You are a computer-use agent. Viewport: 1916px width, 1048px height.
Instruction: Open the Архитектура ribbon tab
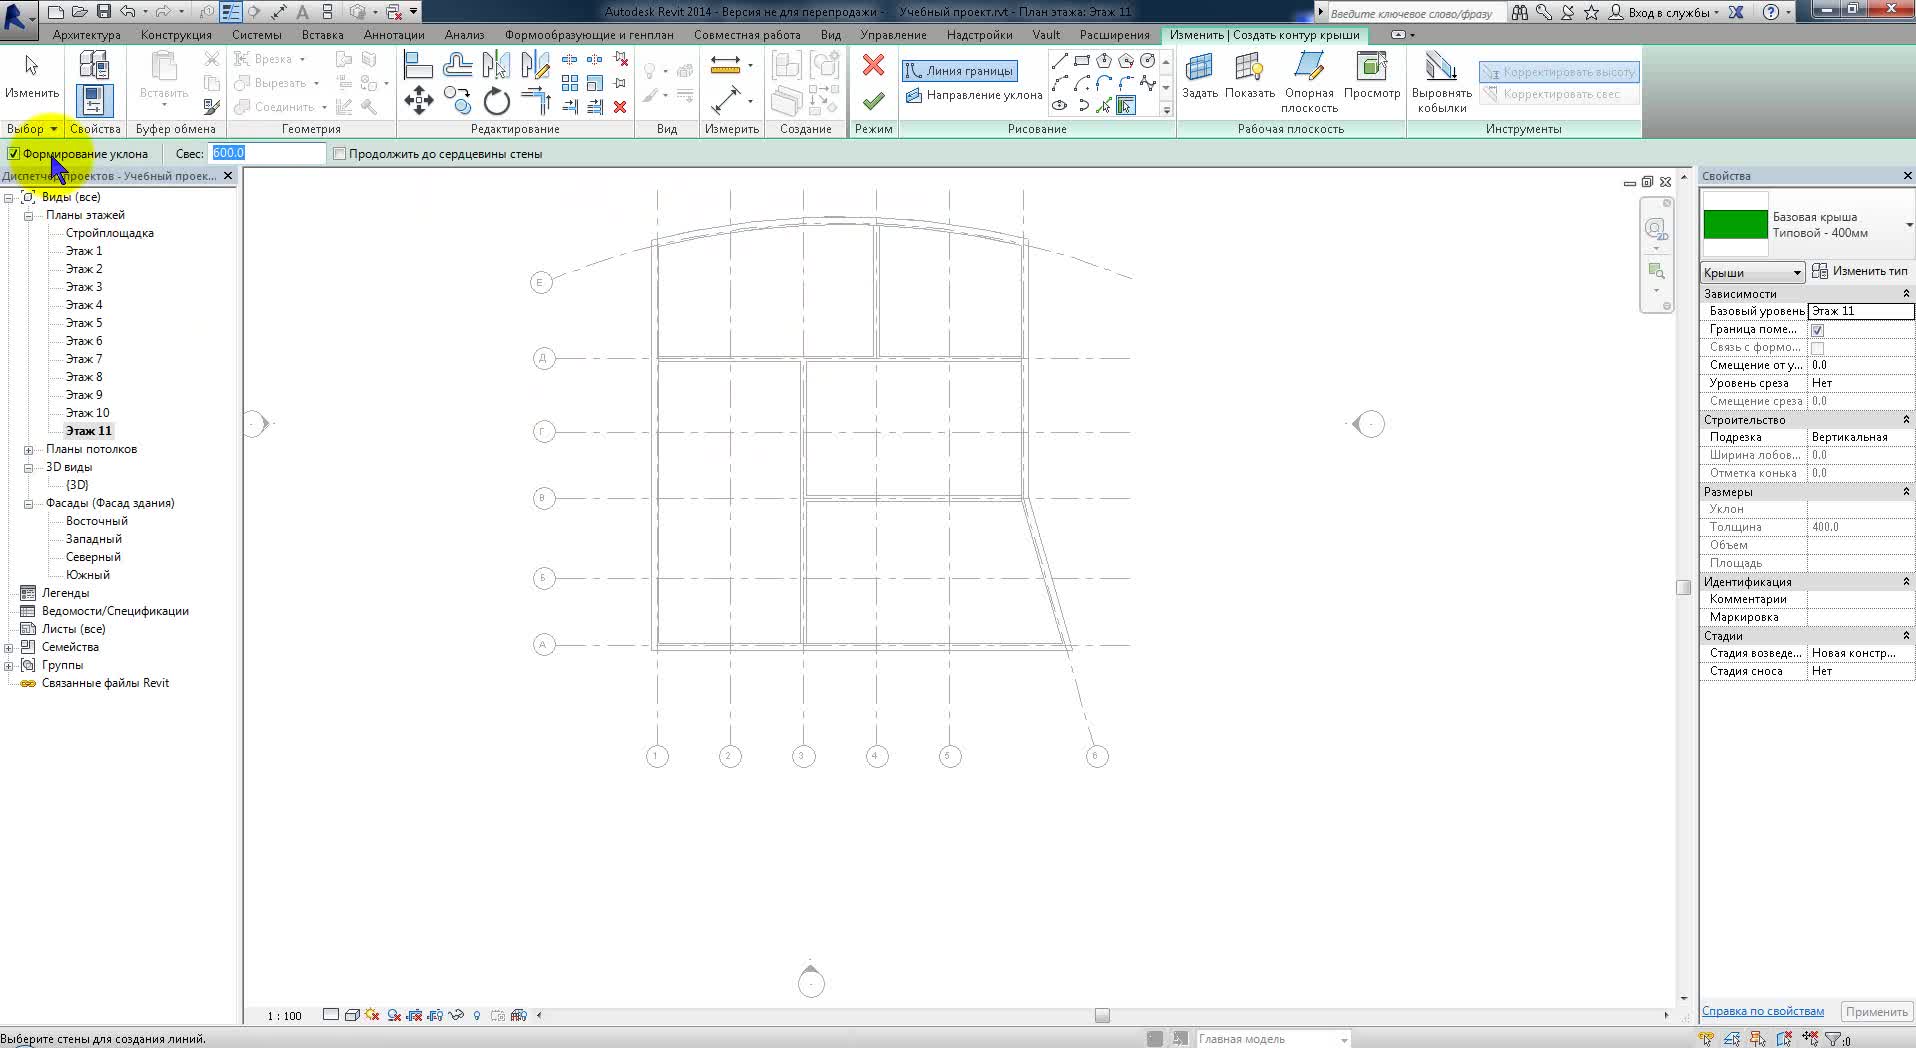[87, 35]
